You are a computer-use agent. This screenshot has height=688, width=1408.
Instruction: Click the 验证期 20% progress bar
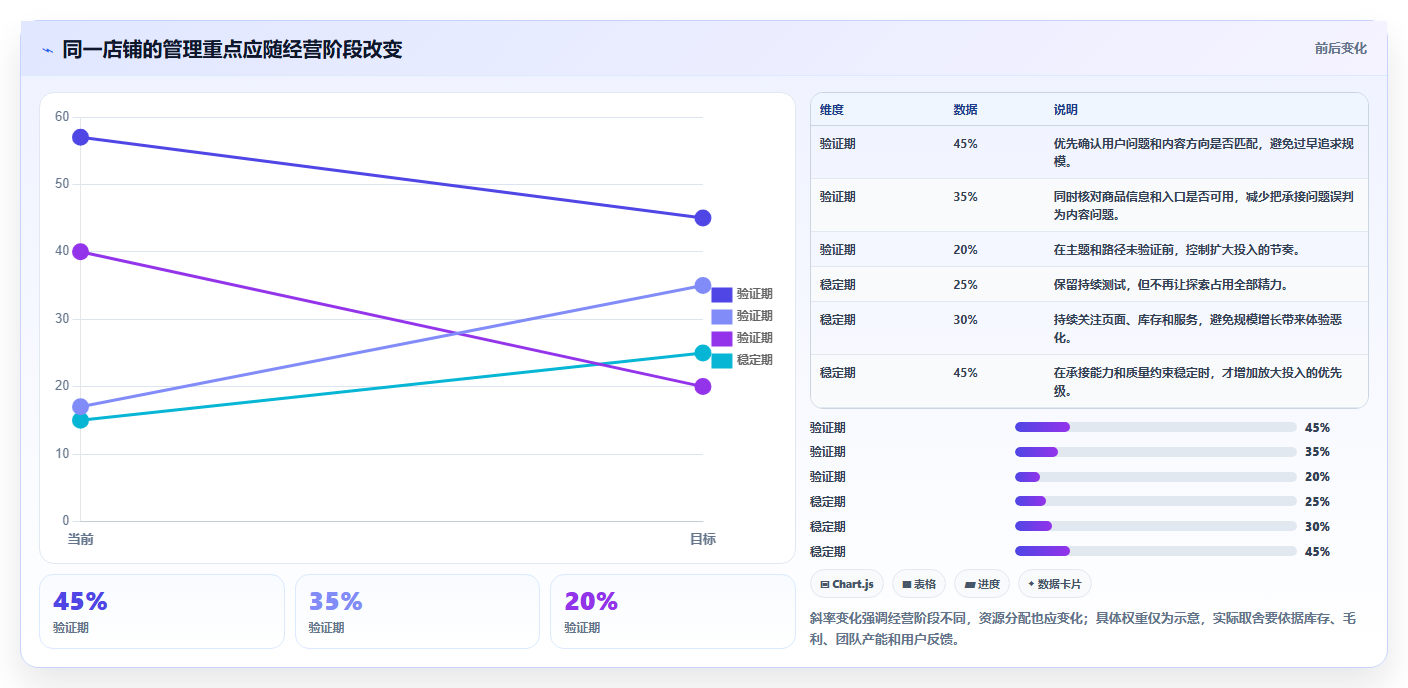[1155, 477]
